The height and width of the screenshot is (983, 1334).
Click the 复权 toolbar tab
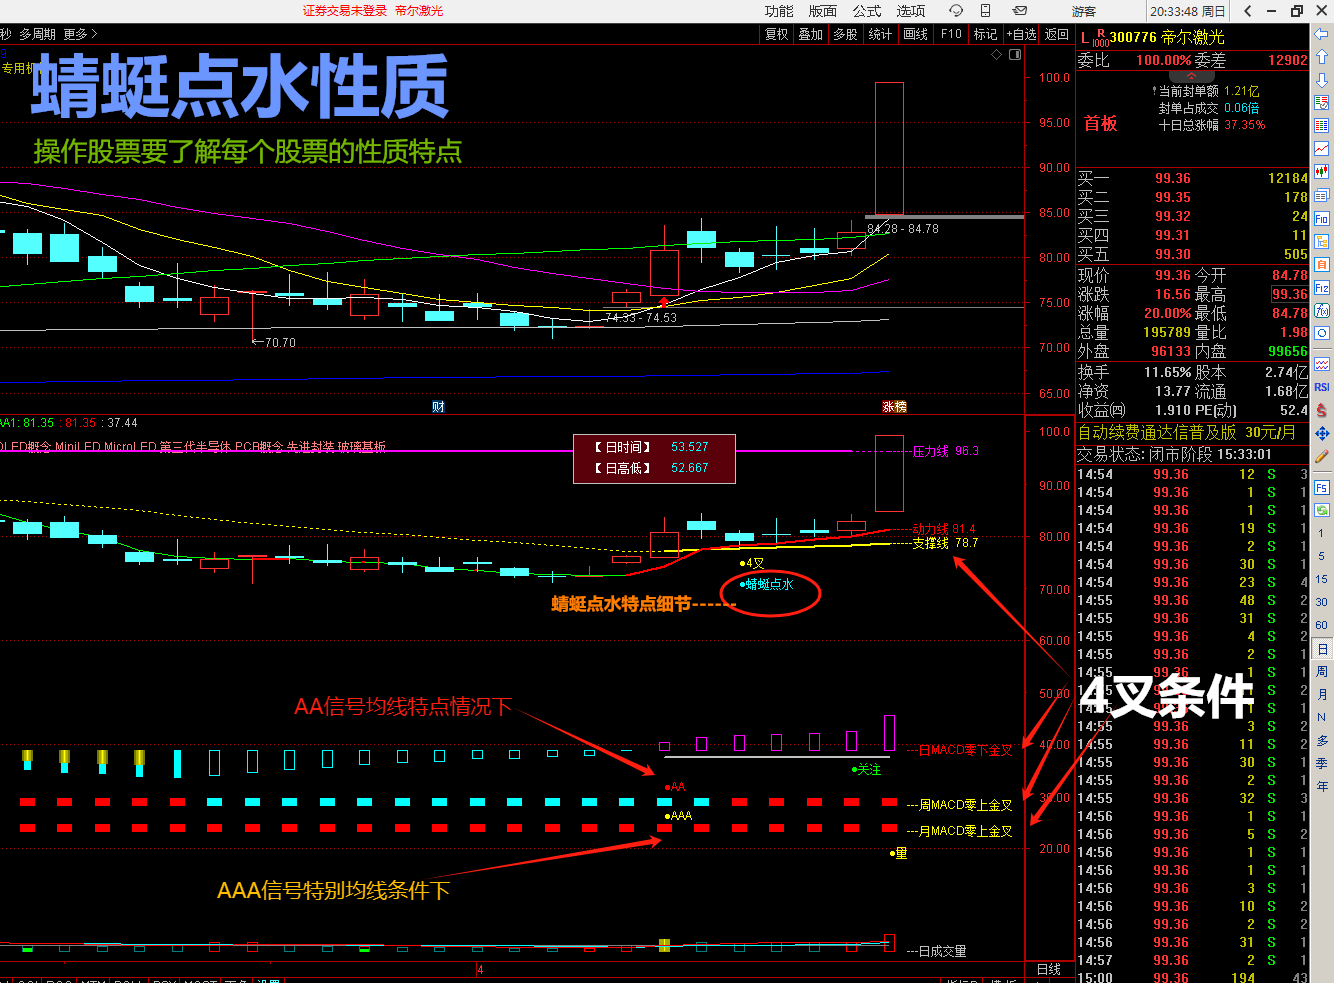[777, 34]
